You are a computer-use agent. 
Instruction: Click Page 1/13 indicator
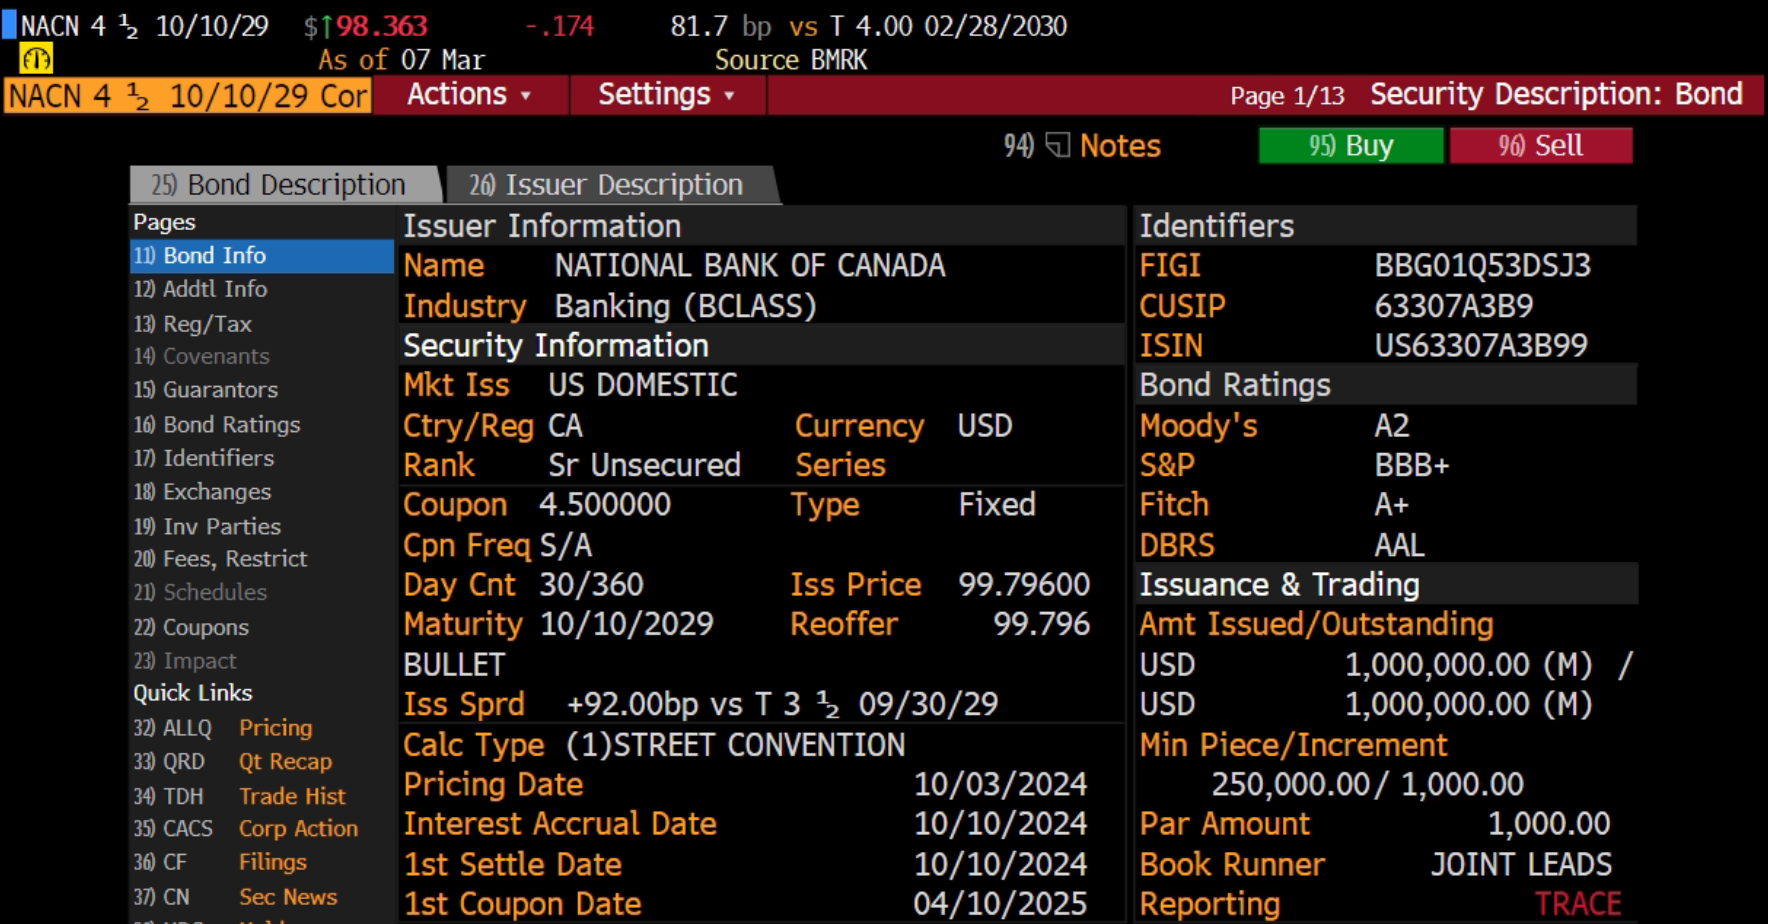[x=1287, y=96]
